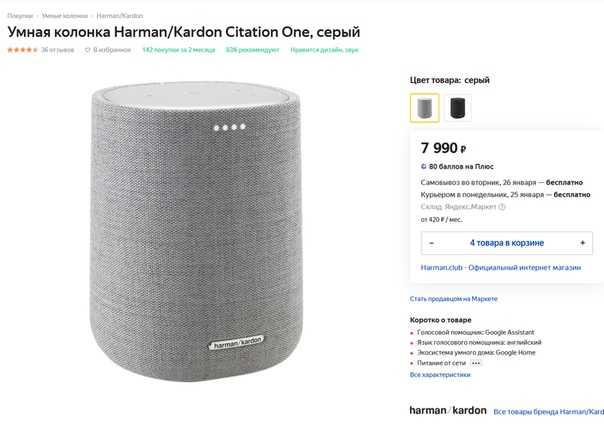Select the gray color swatch

[424, 108]
